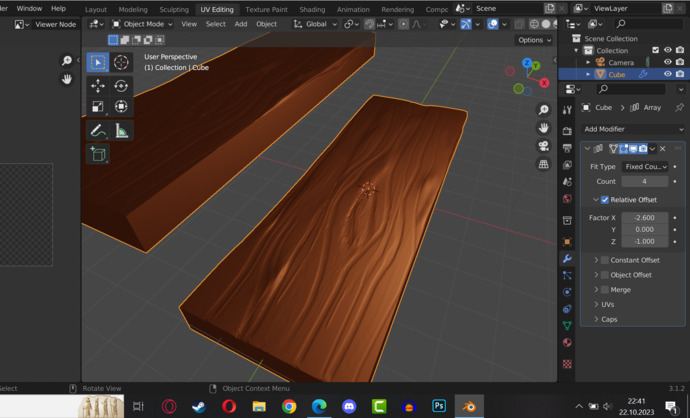The width and height of the screenshot is (690, 418).
Task: Toggle camera view icon in viewport
Action: [x=544, y=146]
